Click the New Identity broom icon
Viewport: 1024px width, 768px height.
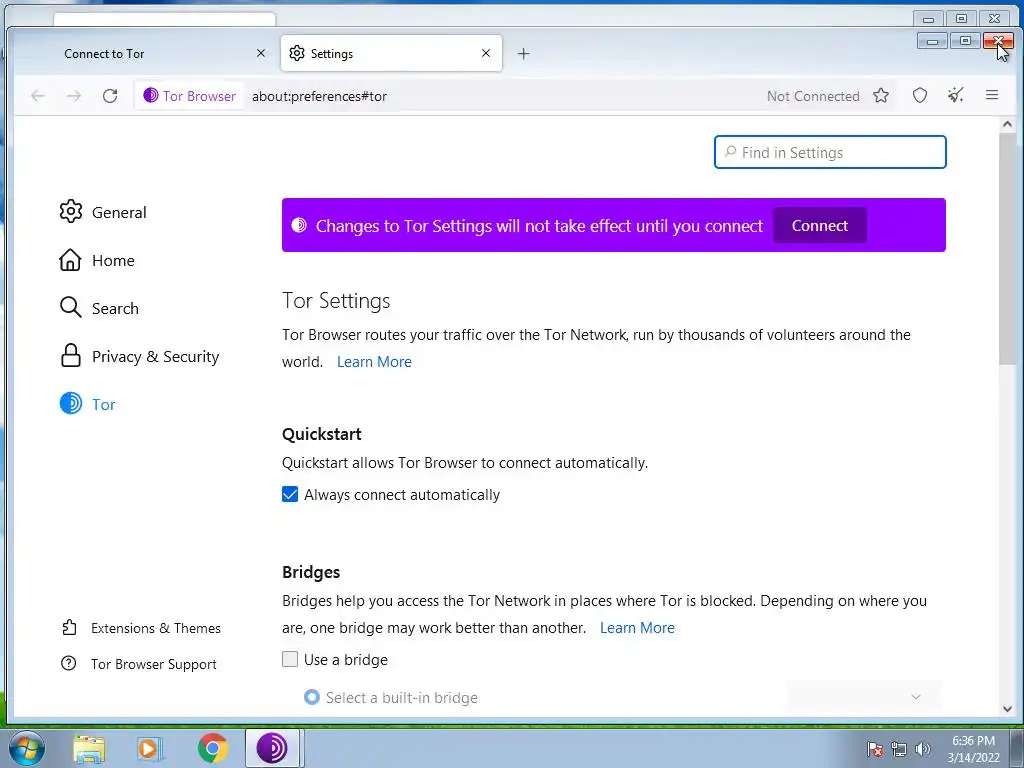955,96
